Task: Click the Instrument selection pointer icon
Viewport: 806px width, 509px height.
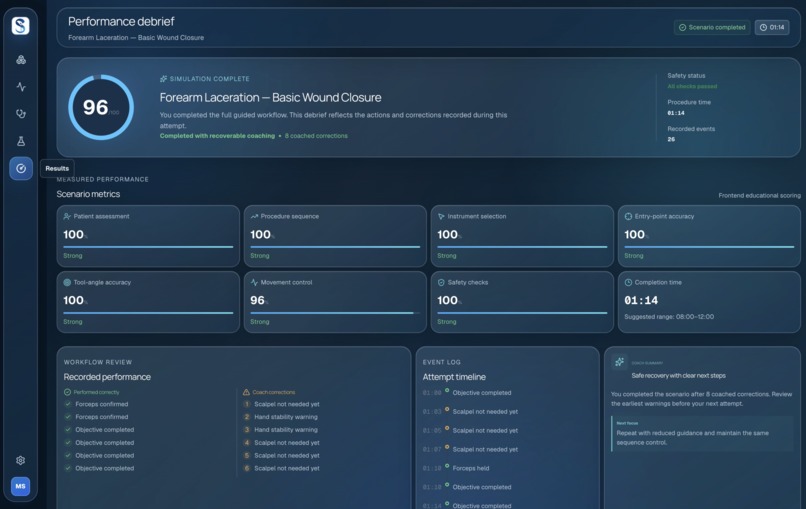Action: (x=441, y=216)
